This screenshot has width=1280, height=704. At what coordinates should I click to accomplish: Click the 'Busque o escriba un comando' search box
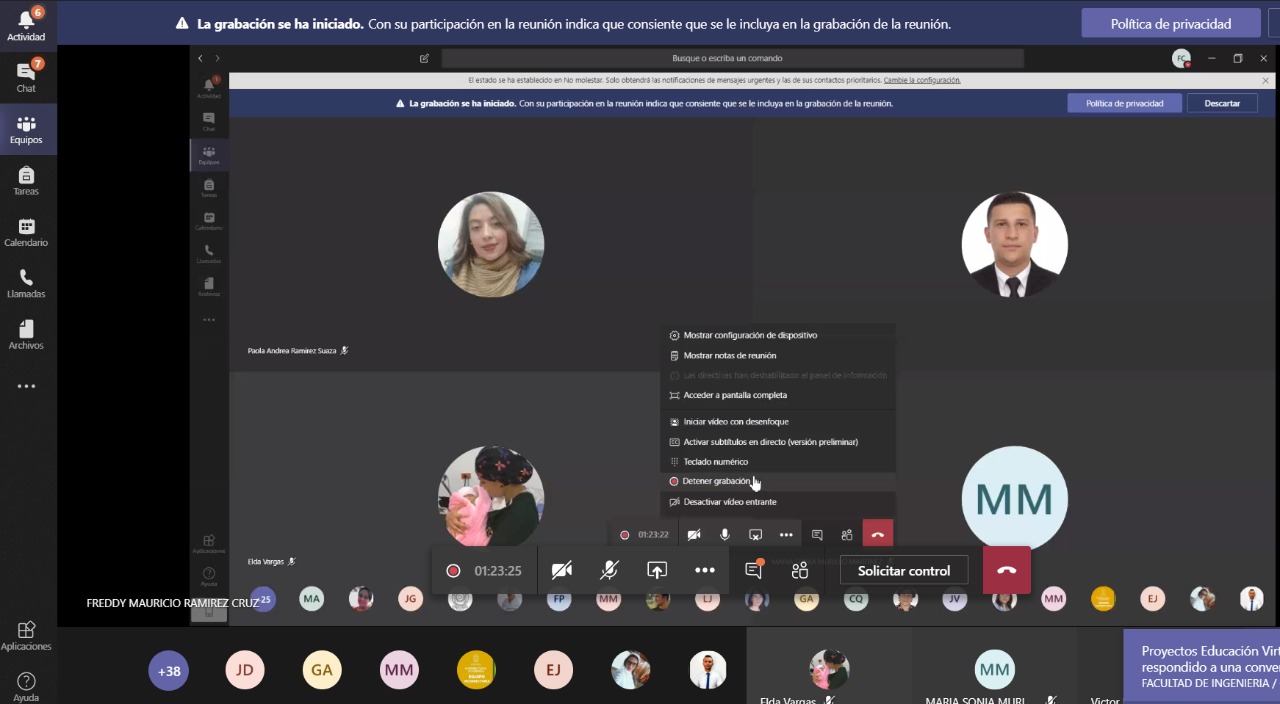click(733, 58)
